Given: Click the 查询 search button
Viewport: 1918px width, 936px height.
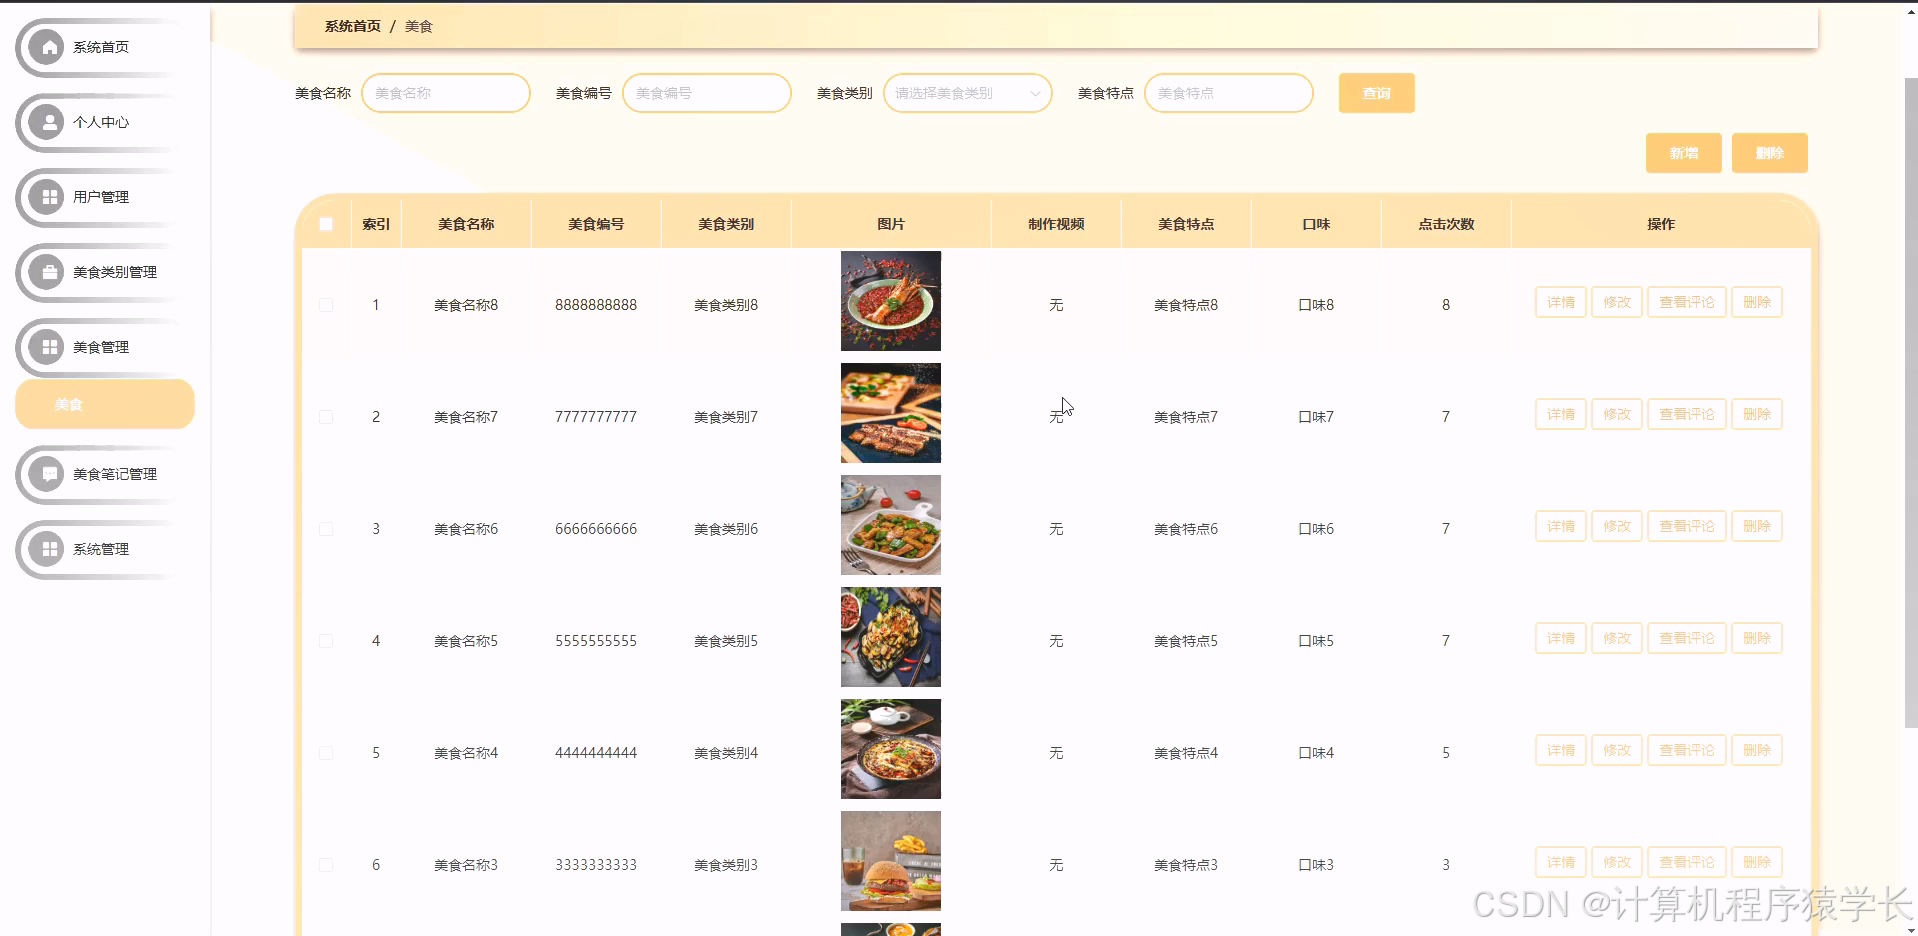Looking at the screenshot, I should pyautogui.click(x=1376, y=93).
